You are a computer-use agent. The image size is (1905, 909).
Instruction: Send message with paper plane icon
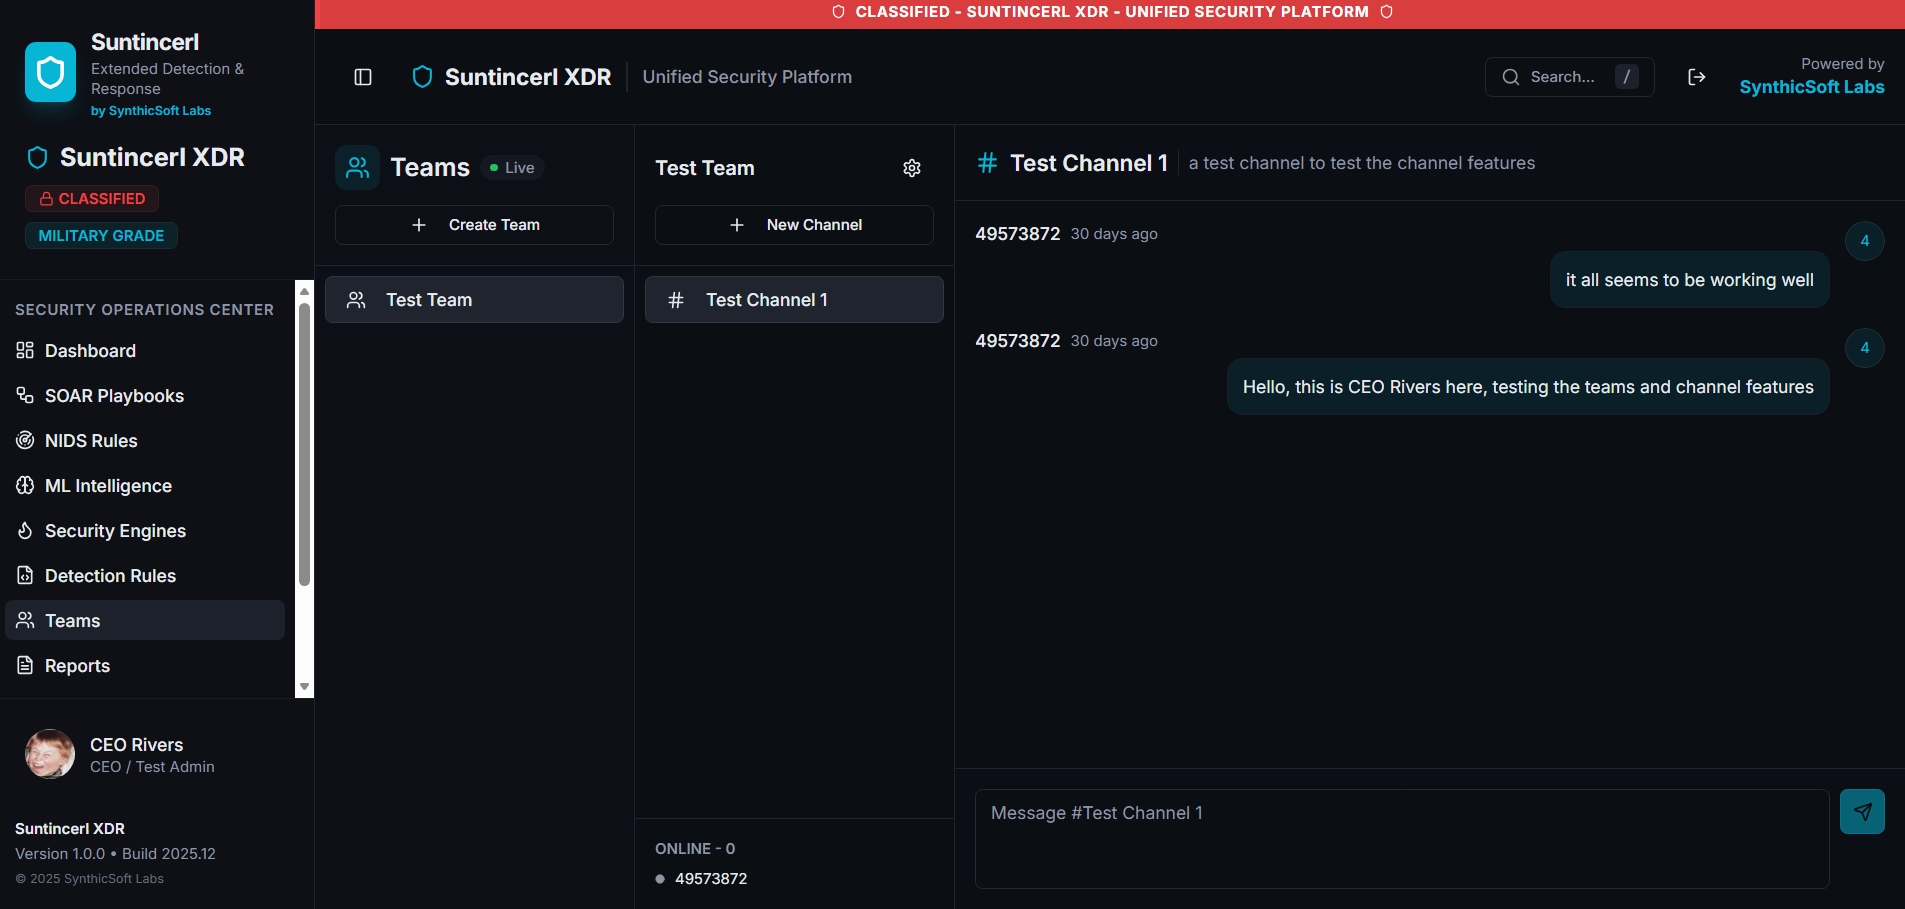point(1861,811)
